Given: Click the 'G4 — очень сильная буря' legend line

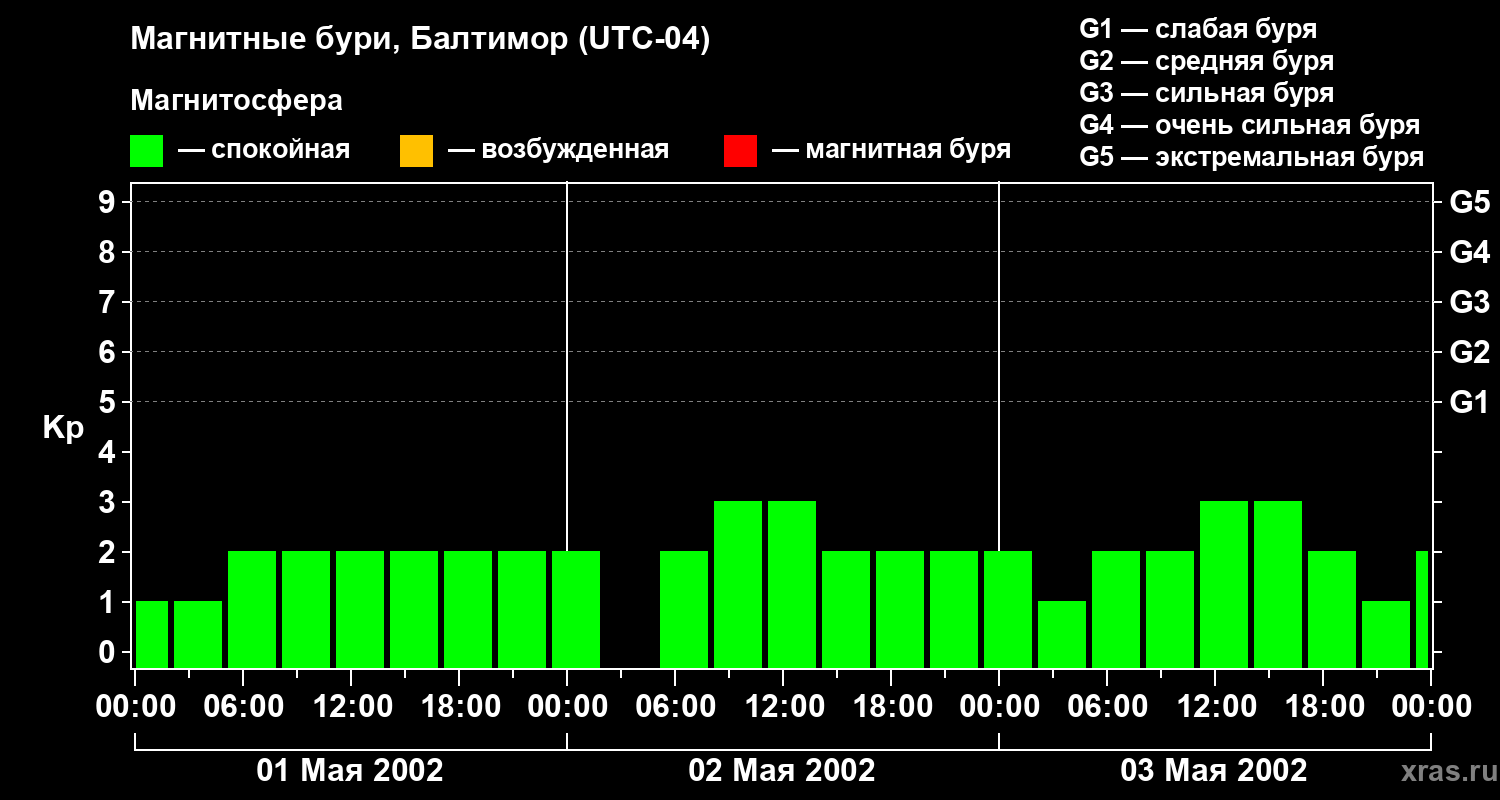Looking at the screenshot, I should tap(1249, 125).
